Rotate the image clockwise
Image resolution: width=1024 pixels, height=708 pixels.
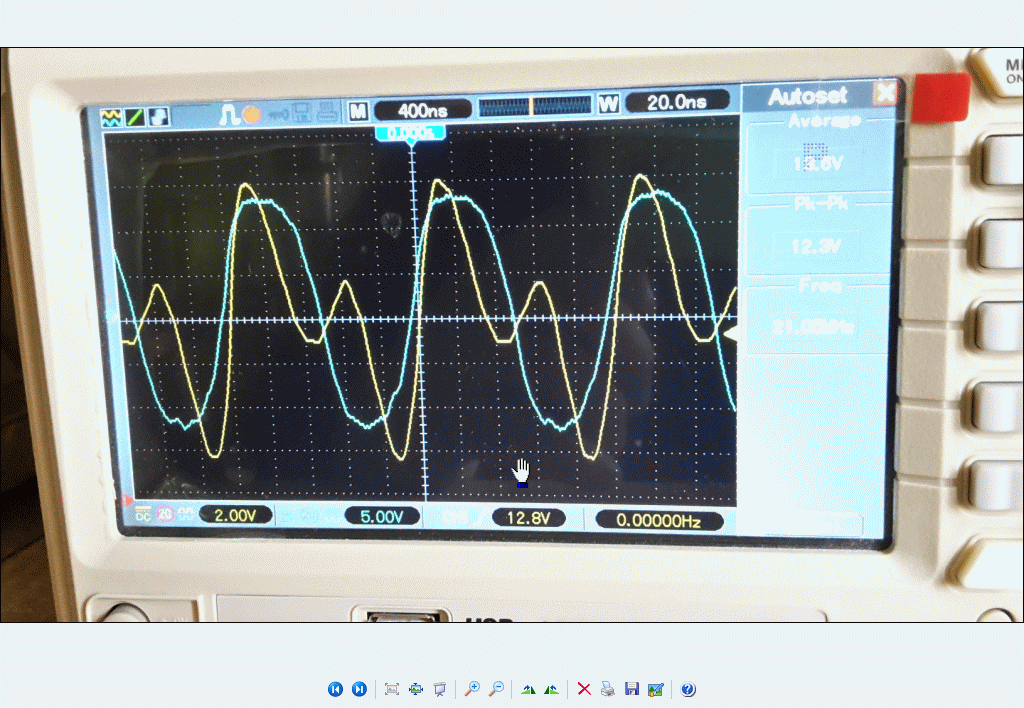(x=528, y=689)
